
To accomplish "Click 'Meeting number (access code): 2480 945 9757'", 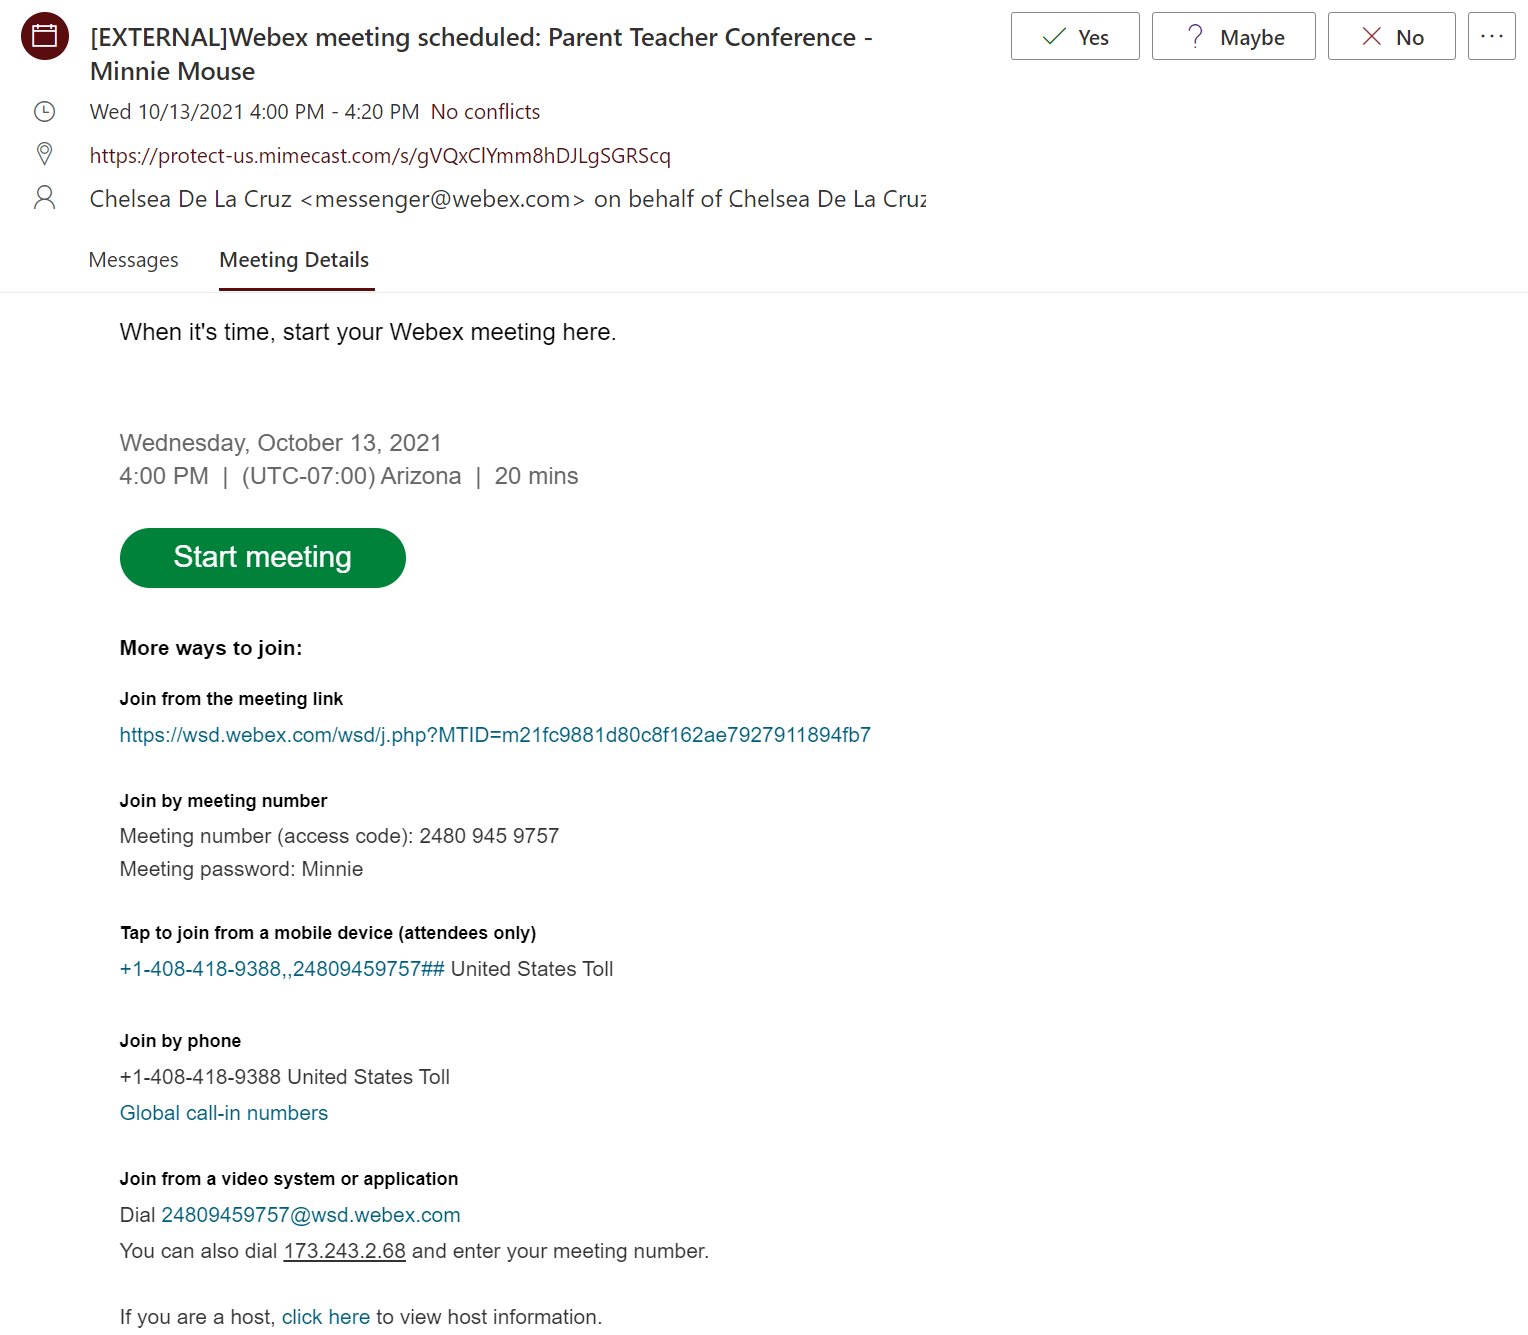I will [339, 836].
